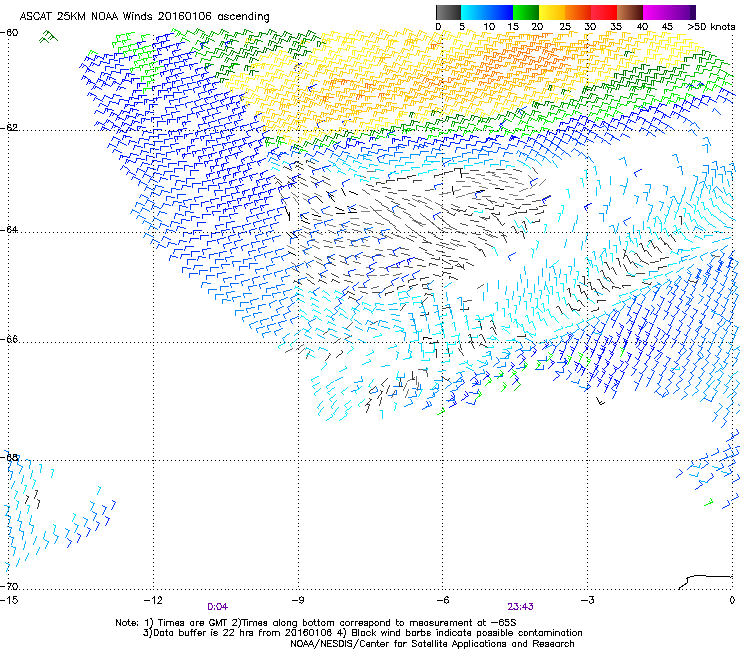The image size is (740, 650).
Task: Click the '0' label under the color bar
Action: (x=438, y=27)
